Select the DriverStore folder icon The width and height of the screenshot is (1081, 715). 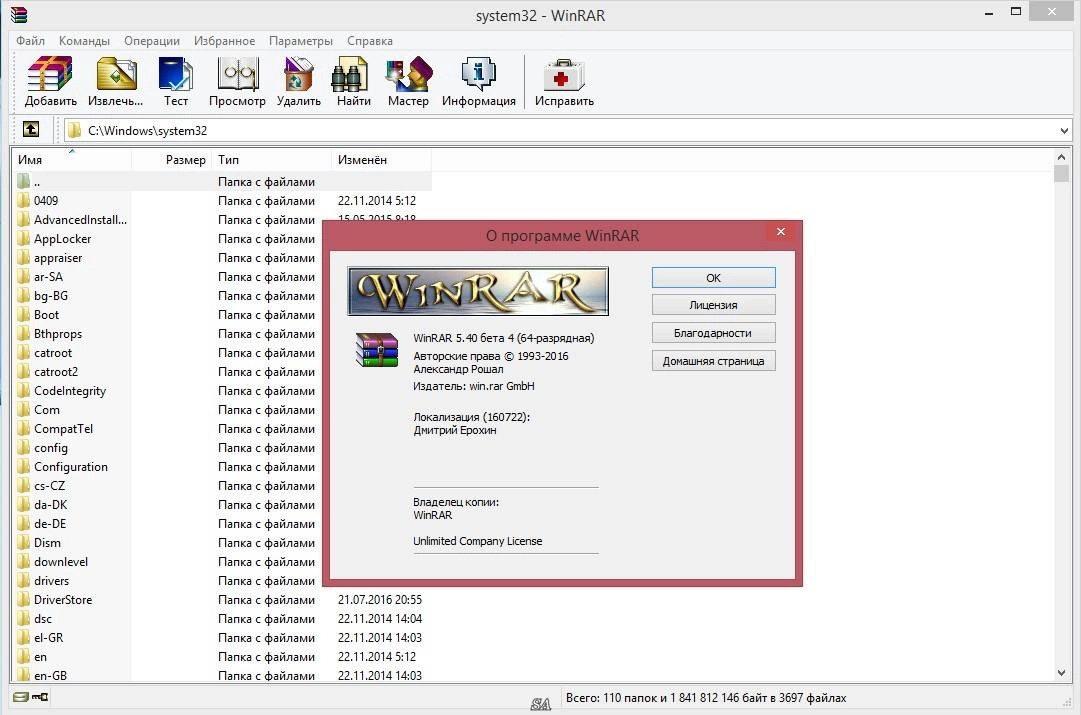(x=24, y=600)
